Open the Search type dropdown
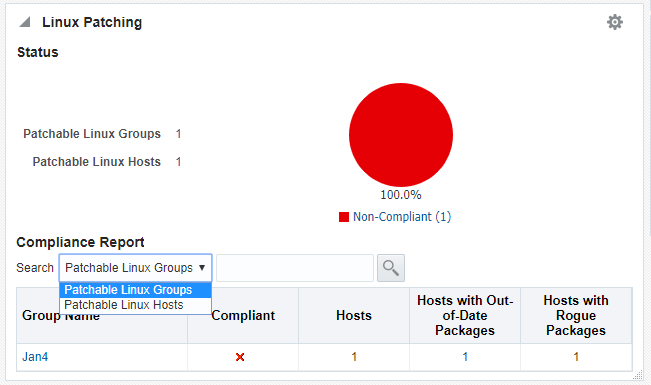This screenshot has width=651, height=385. (x=135, y=268)
